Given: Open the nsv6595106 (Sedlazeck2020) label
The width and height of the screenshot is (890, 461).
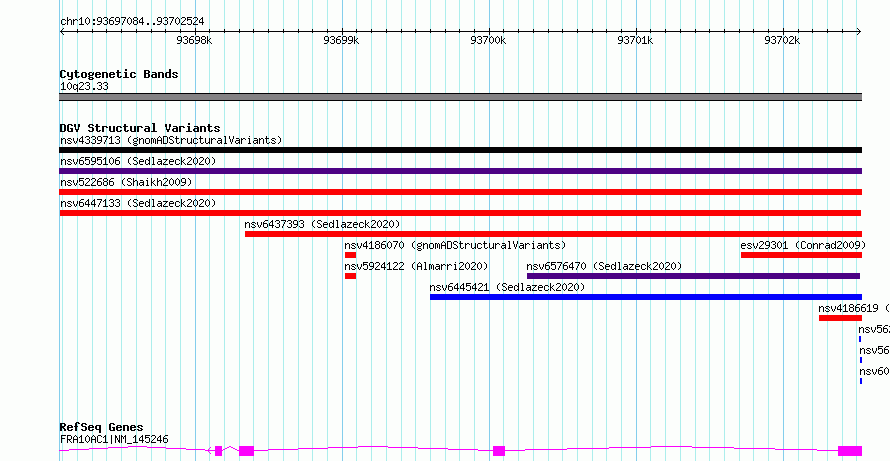Looking at the screenshot, I should coord(138,161).
